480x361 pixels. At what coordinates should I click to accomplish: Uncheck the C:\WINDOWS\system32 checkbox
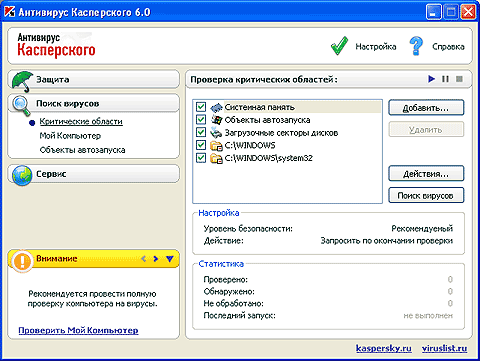pyautogui.click(x=201, y=157)
